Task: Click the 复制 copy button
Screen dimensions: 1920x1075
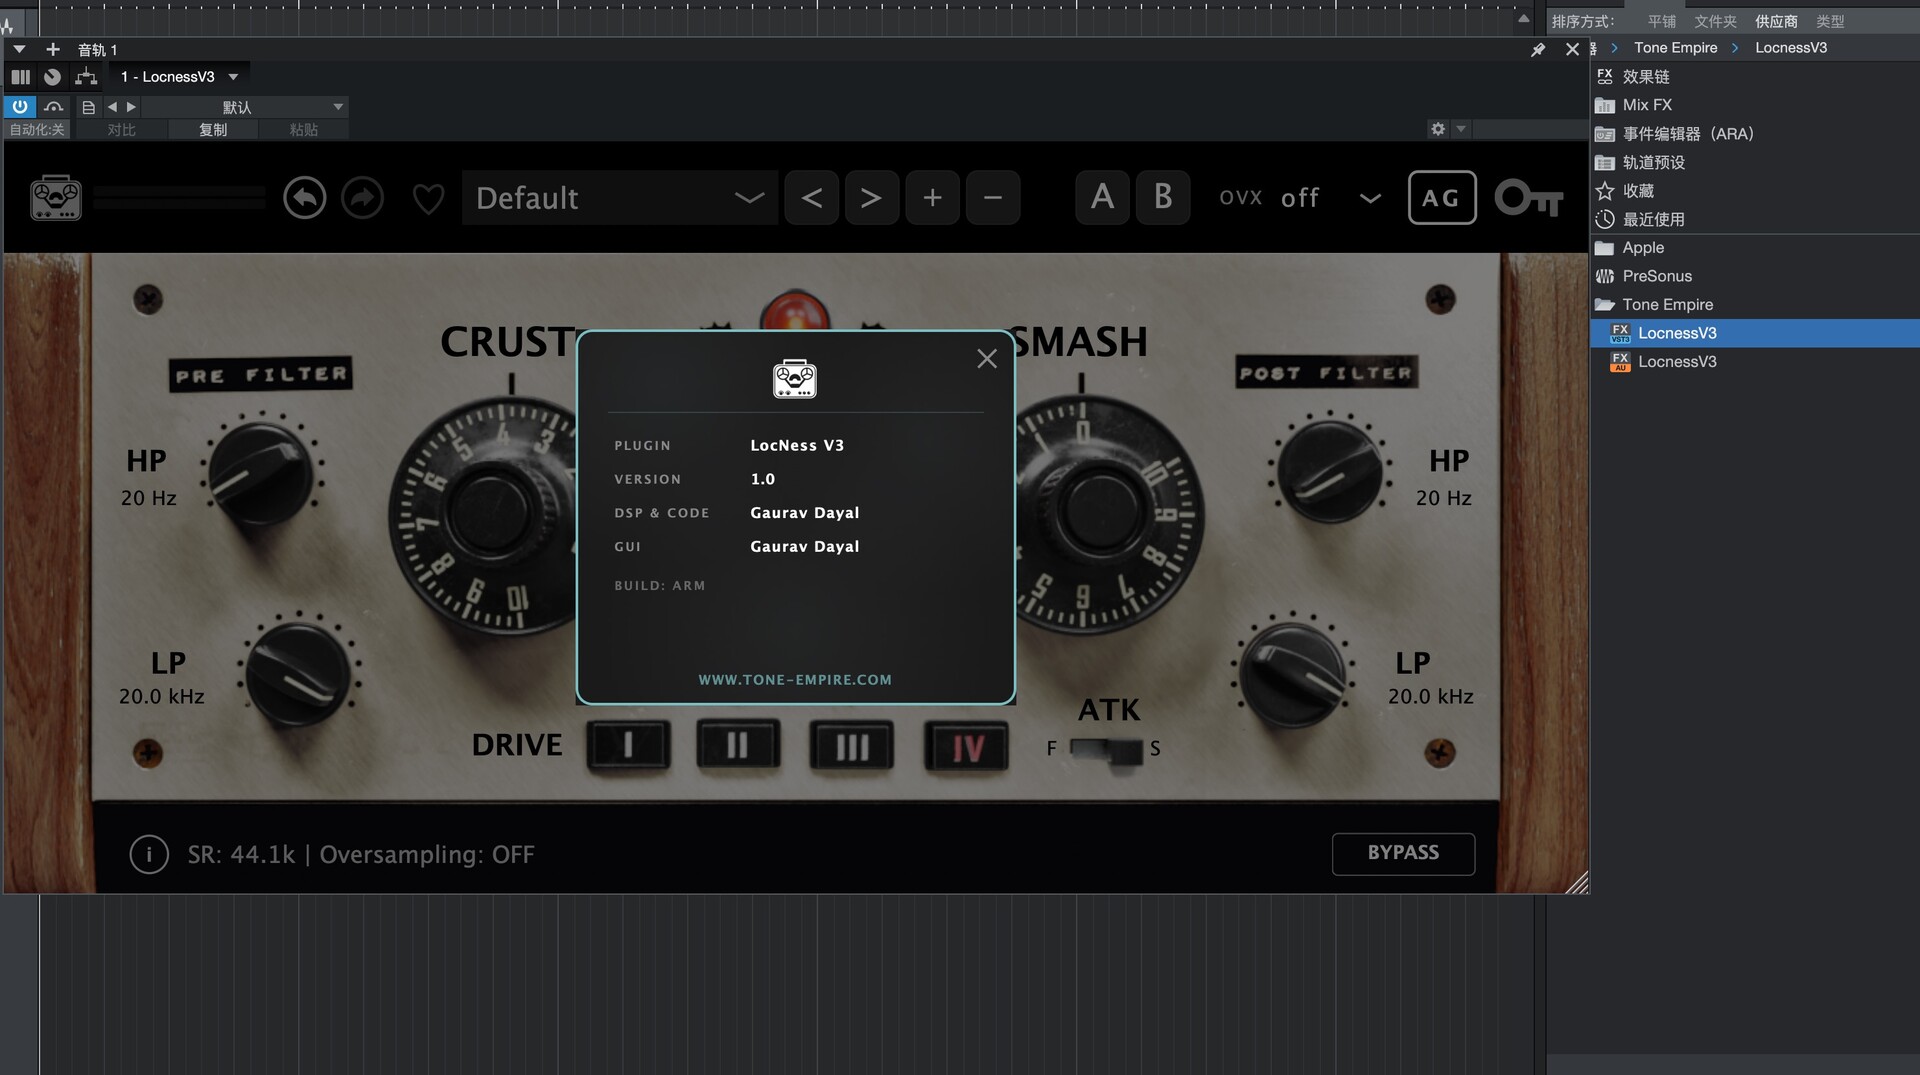Action: pyautogui.click(x=213, y=130)
